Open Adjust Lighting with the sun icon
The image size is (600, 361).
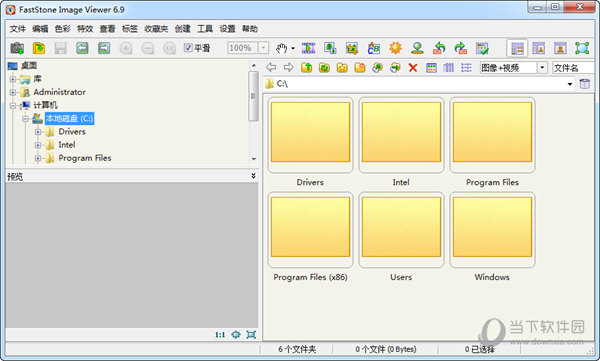click(x=395, y=48)
